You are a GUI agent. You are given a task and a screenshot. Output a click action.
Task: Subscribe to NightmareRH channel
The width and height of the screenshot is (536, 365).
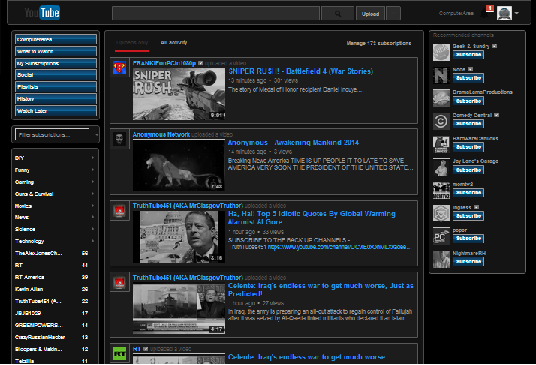(x=468, y=261)
